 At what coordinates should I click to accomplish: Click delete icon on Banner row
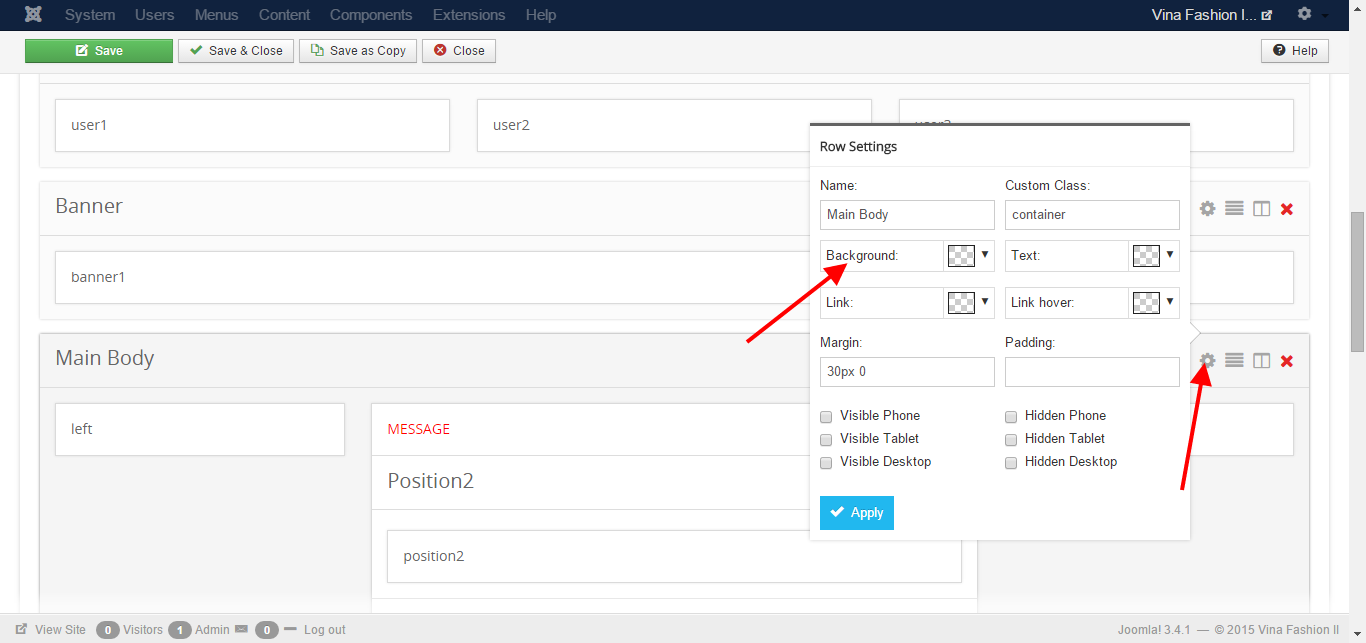(x=1287, y=209)
